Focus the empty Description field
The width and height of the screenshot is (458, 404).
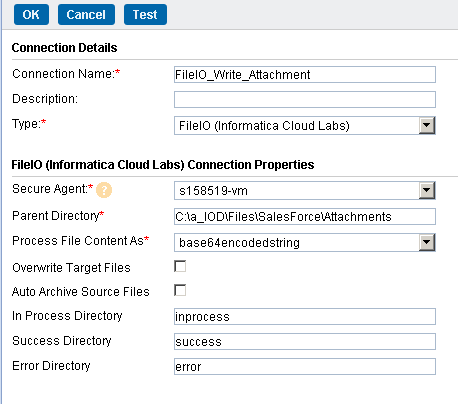tap(305, 100)
